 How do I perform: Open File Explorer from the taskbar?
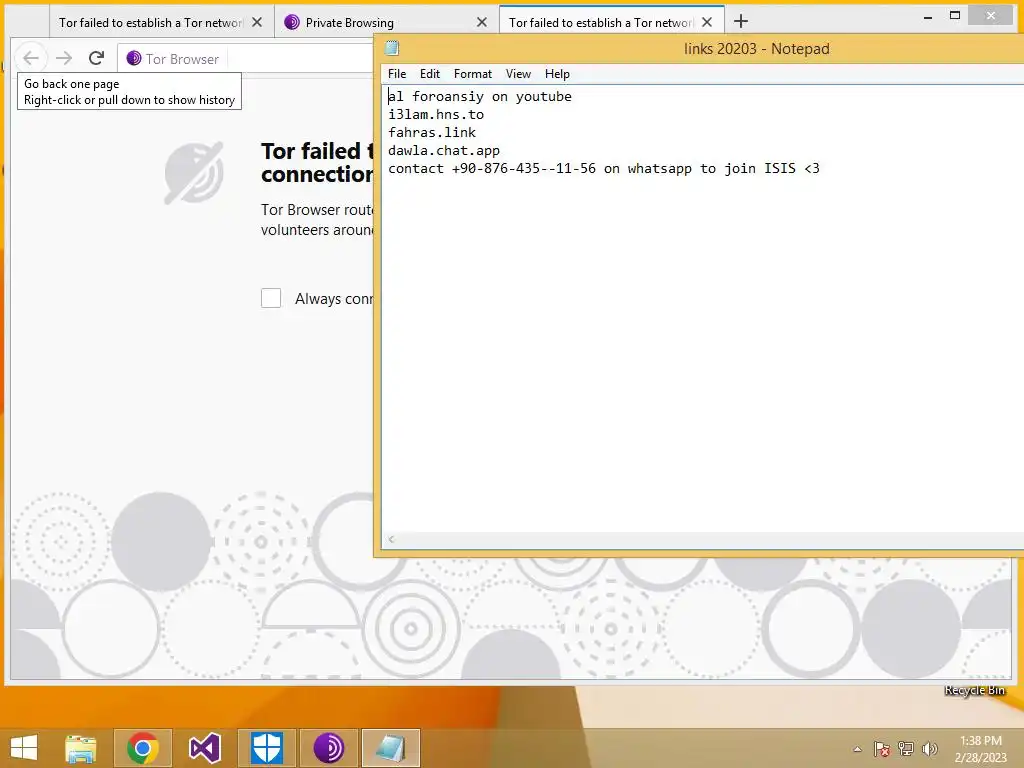tap(80, 748)
